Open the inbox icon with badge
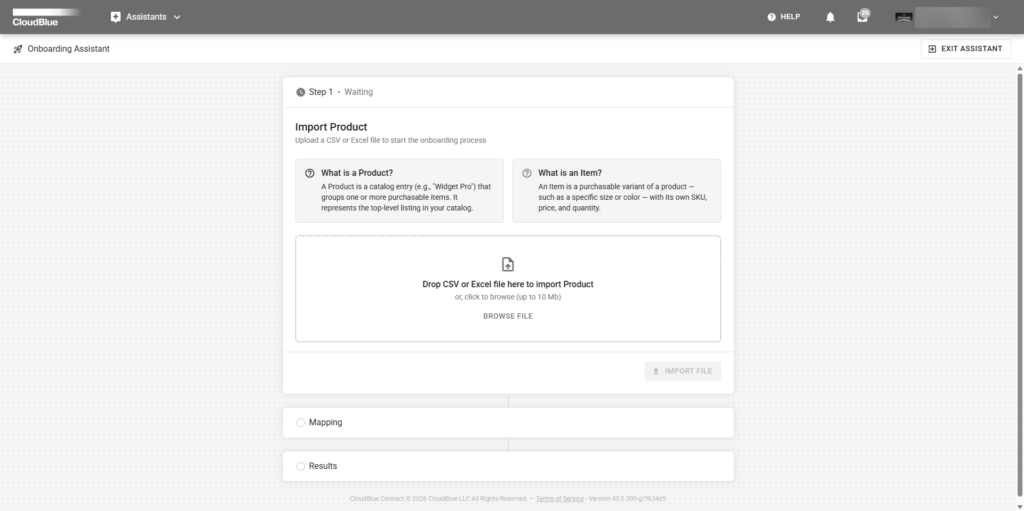1024x511 pixels. point(863,16)
